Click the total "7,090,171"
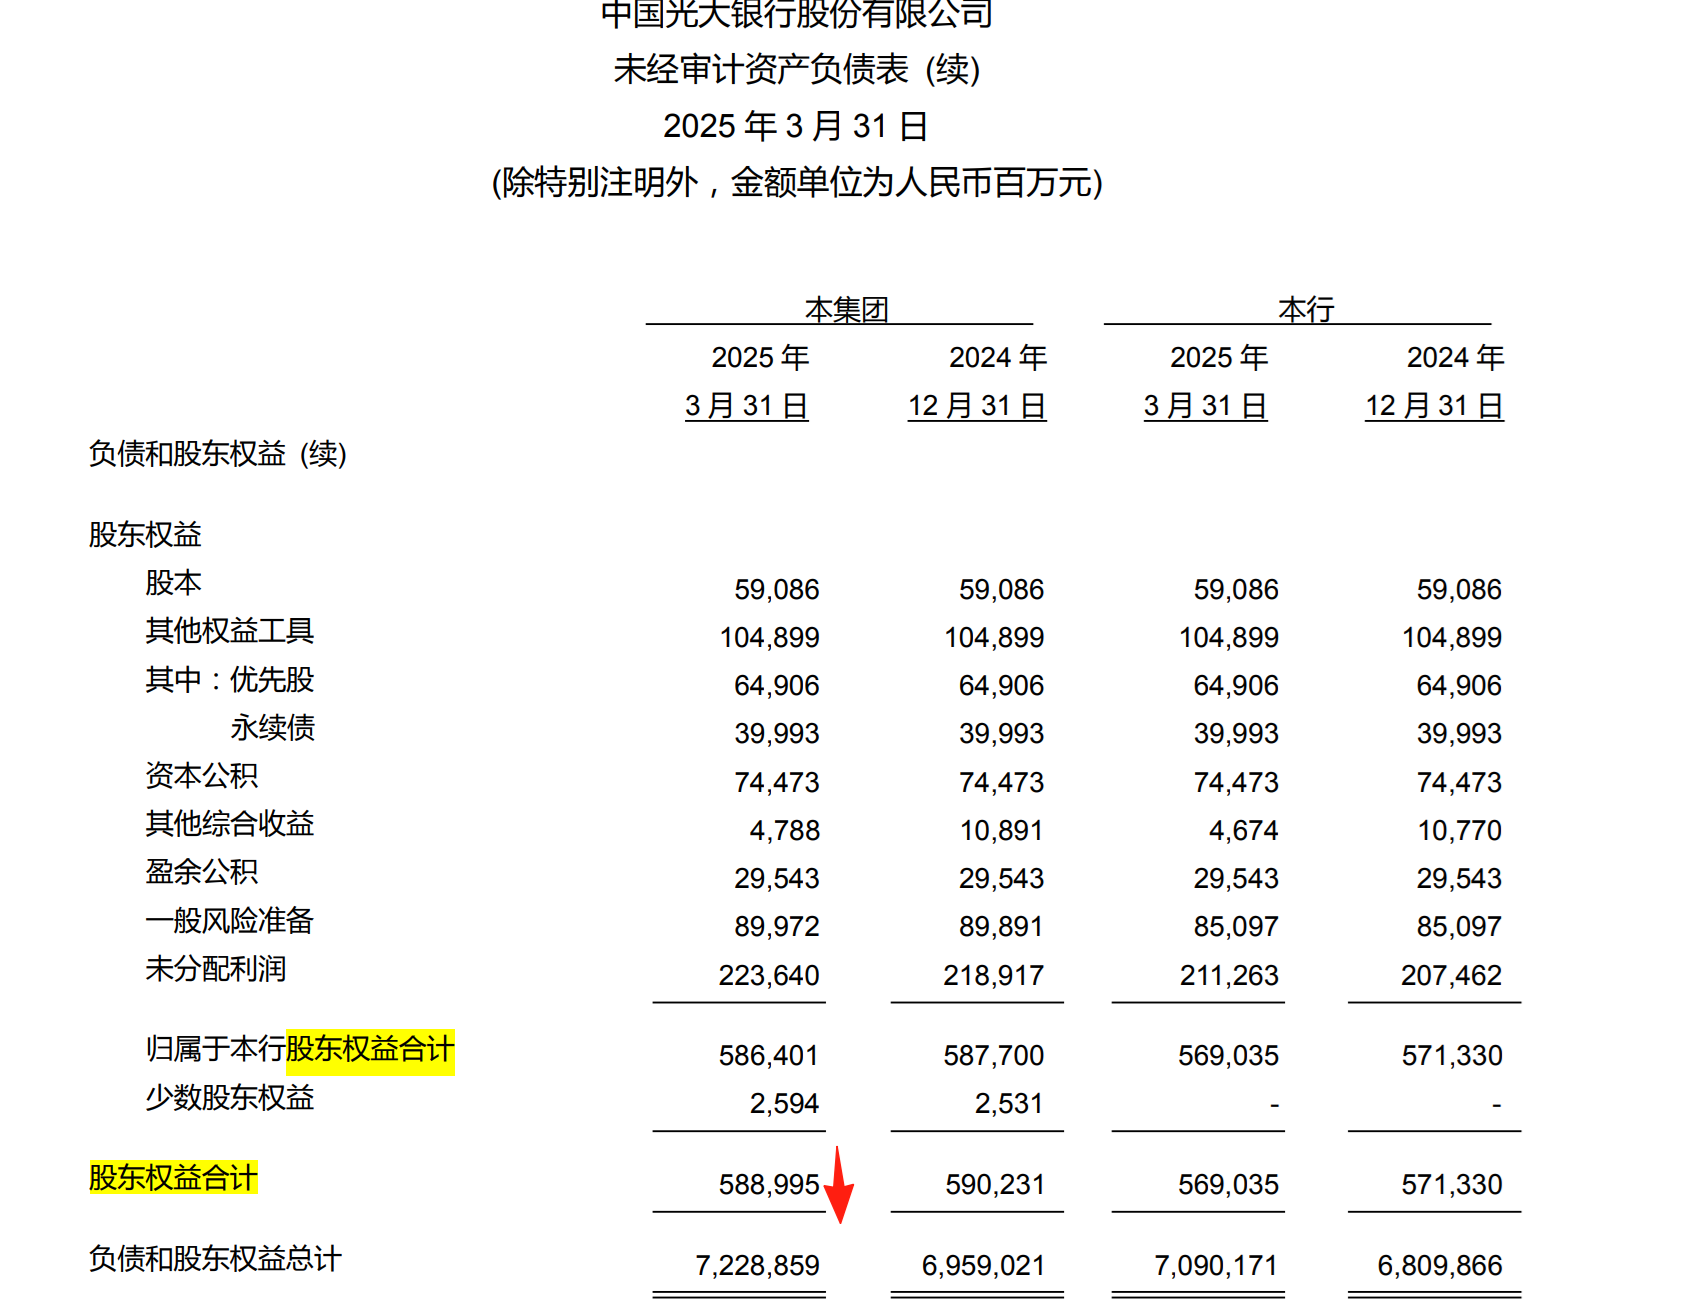This screenshot has width=1694, height=1307. (1216, 1266)
